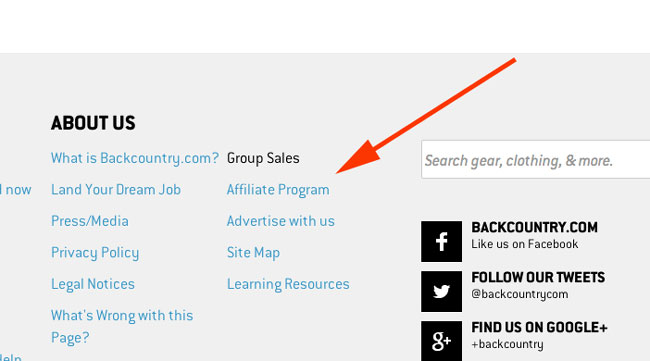This screenshot has height=361, width=650.
Task: Open the @backcountrycom Twitter handle
Action: 519,294
